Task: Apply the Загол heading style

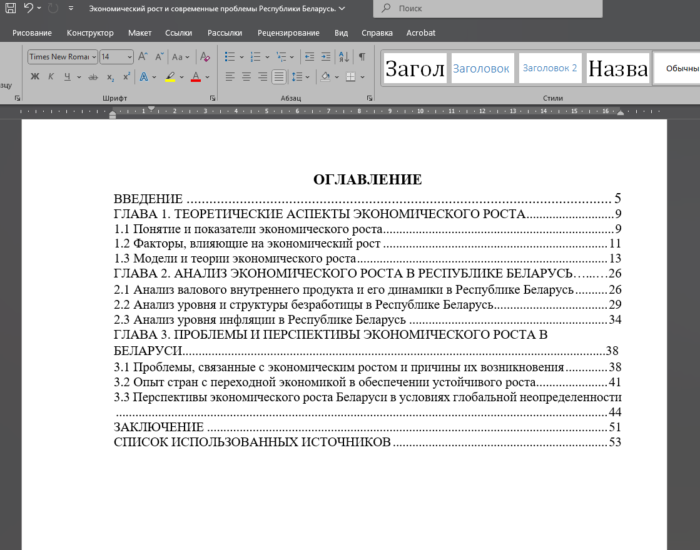Action: coord(415,68)
